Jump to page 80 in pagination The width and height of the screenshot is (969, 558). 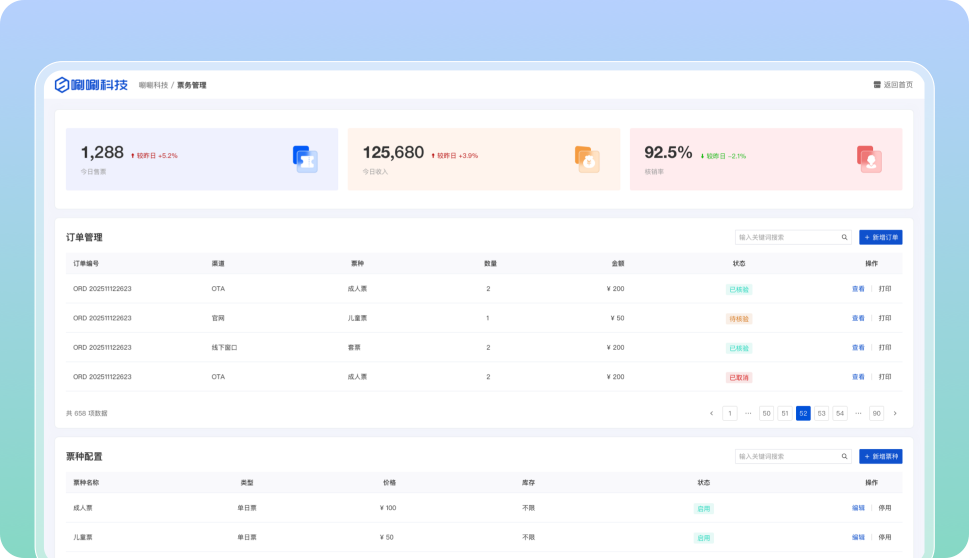point(876,413)
